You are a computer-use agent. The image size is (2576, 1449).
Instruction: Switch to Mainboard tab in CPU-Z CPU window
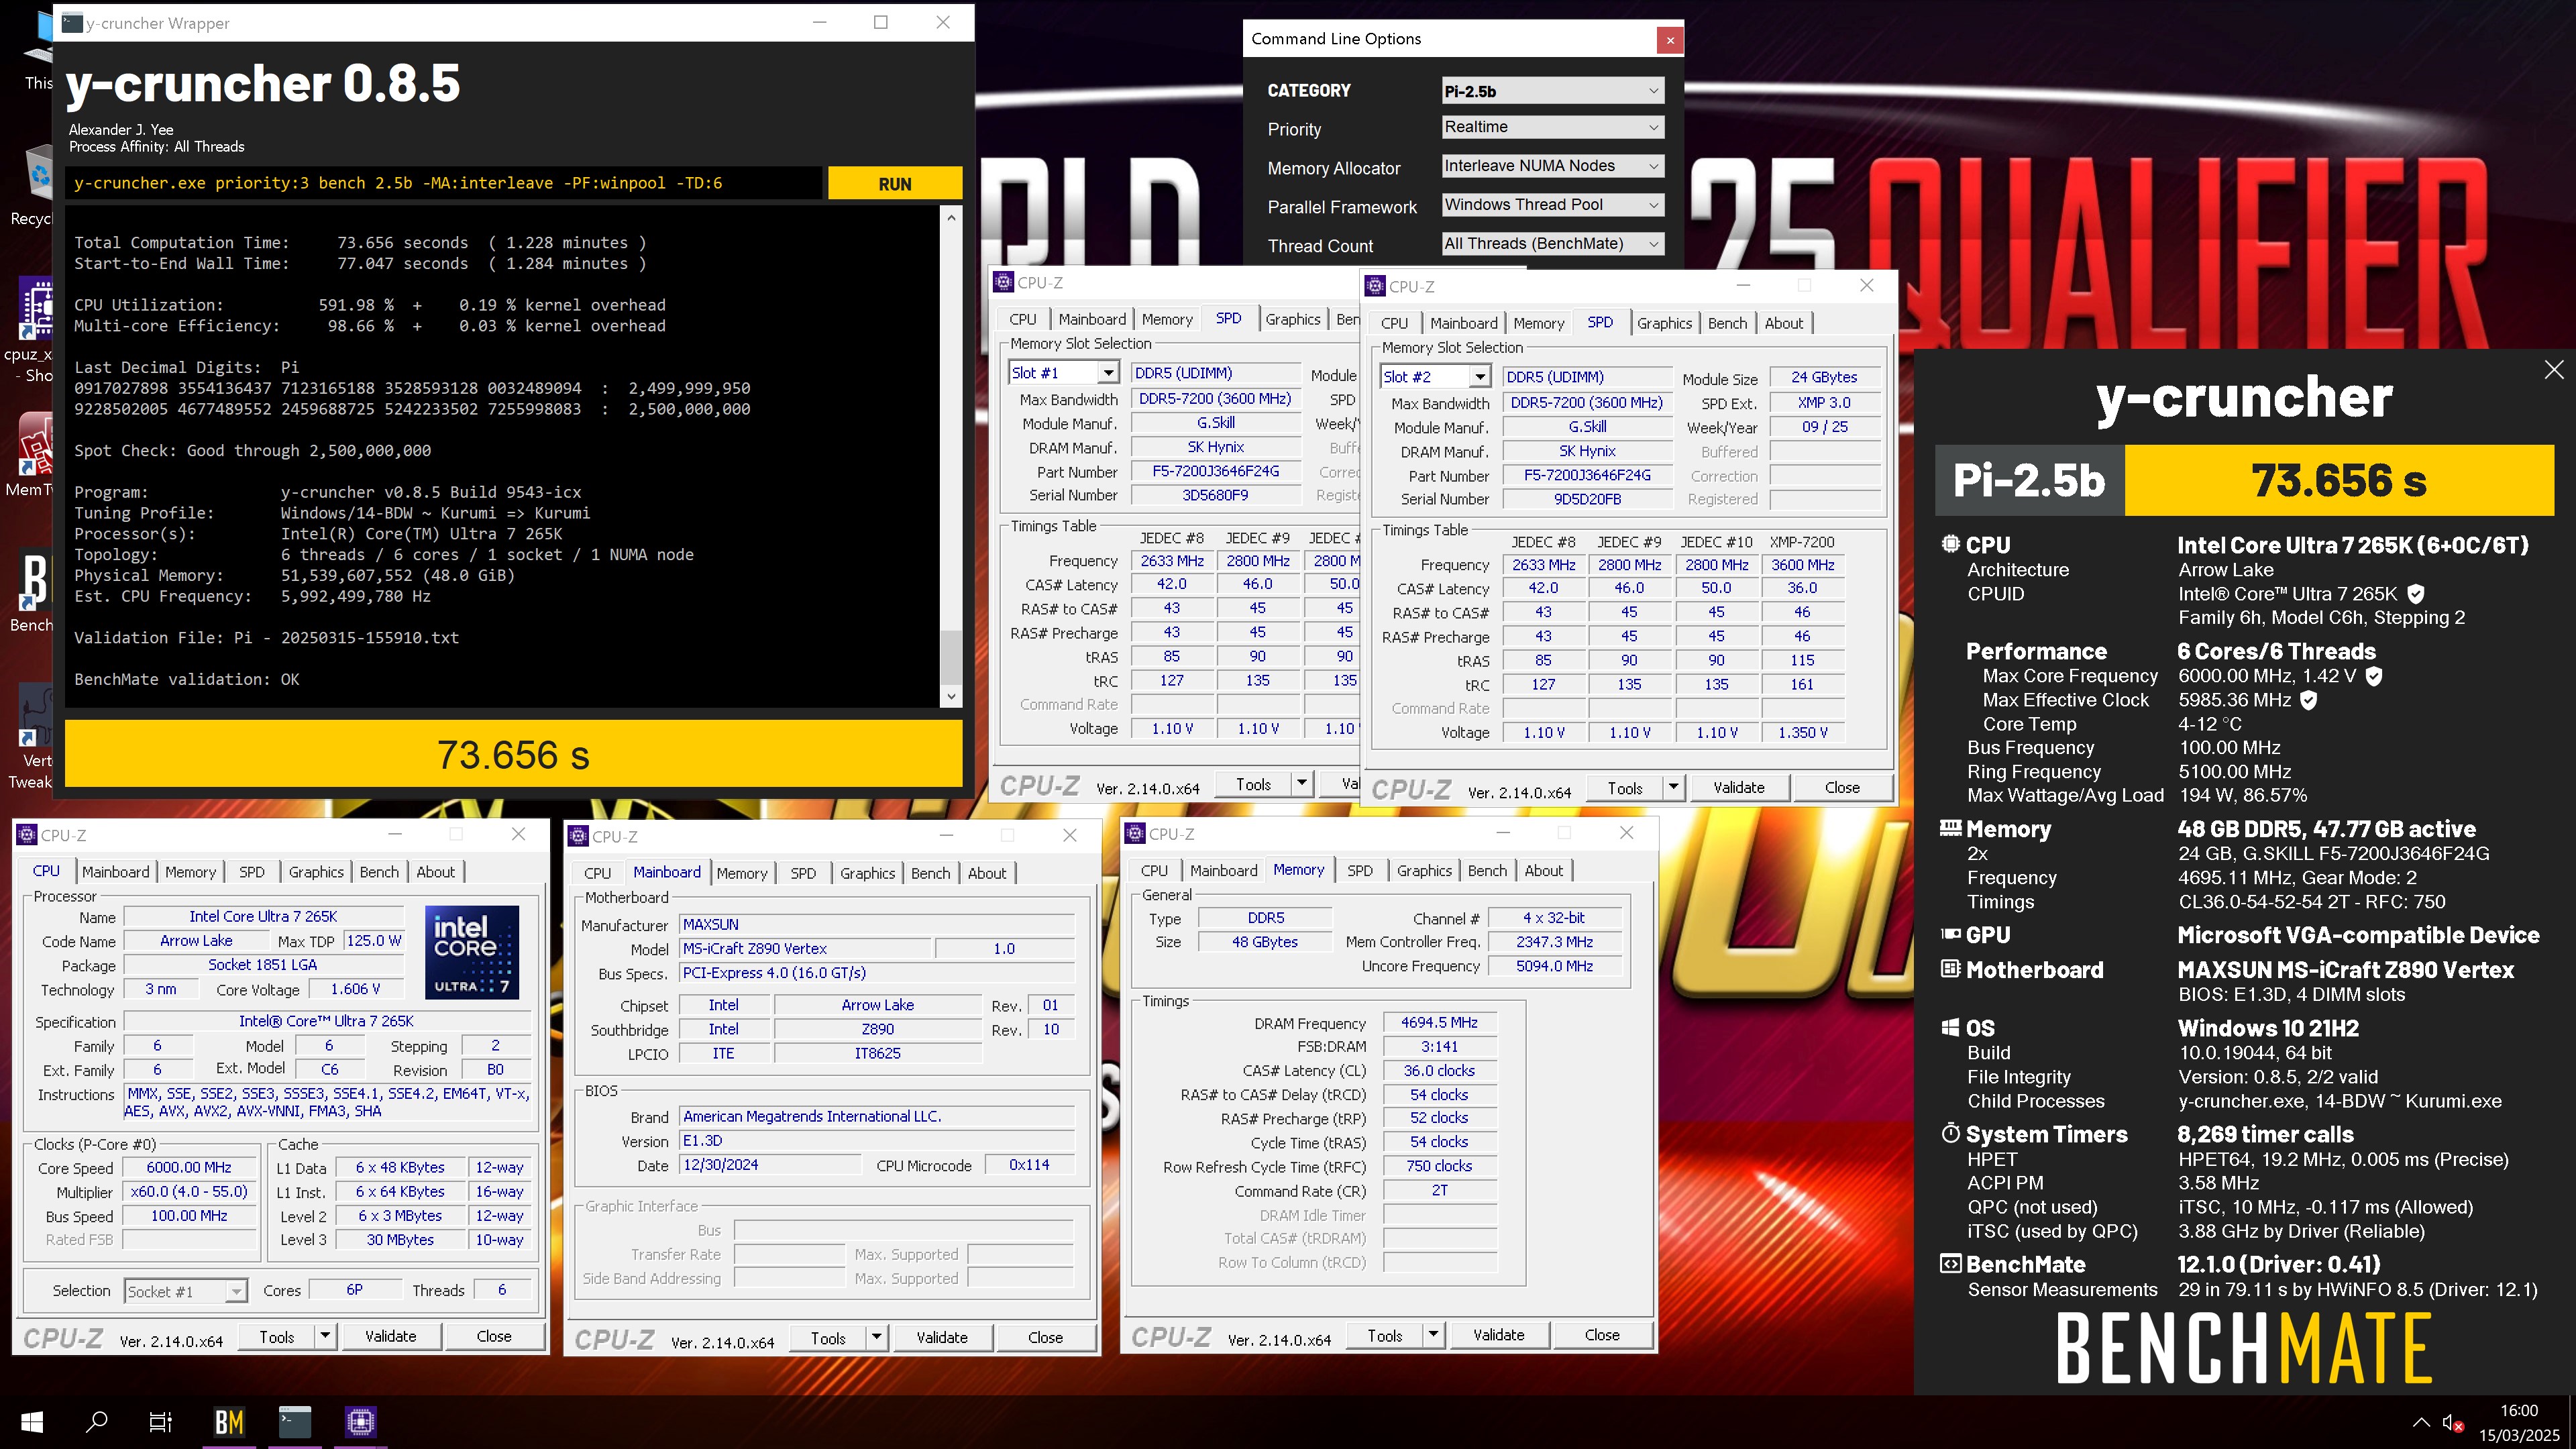tap(115, 872)
